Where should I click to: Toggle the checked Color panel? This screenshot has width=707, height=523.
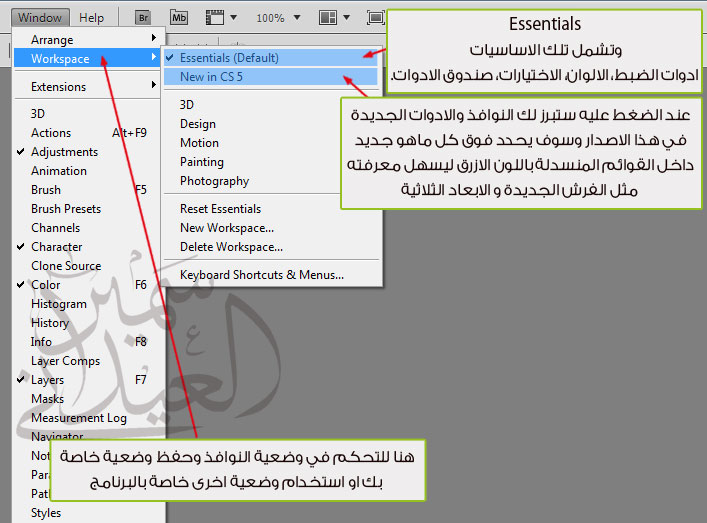(x=89, y=285)
